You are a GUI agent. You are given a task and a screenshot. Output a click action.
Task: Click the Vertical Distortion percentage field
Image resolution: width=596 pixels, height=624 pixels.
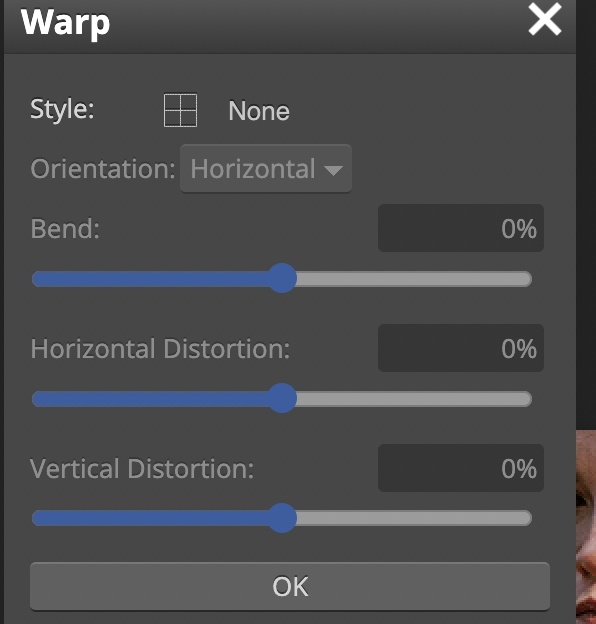pyautogui.click(x=461, y=468)
